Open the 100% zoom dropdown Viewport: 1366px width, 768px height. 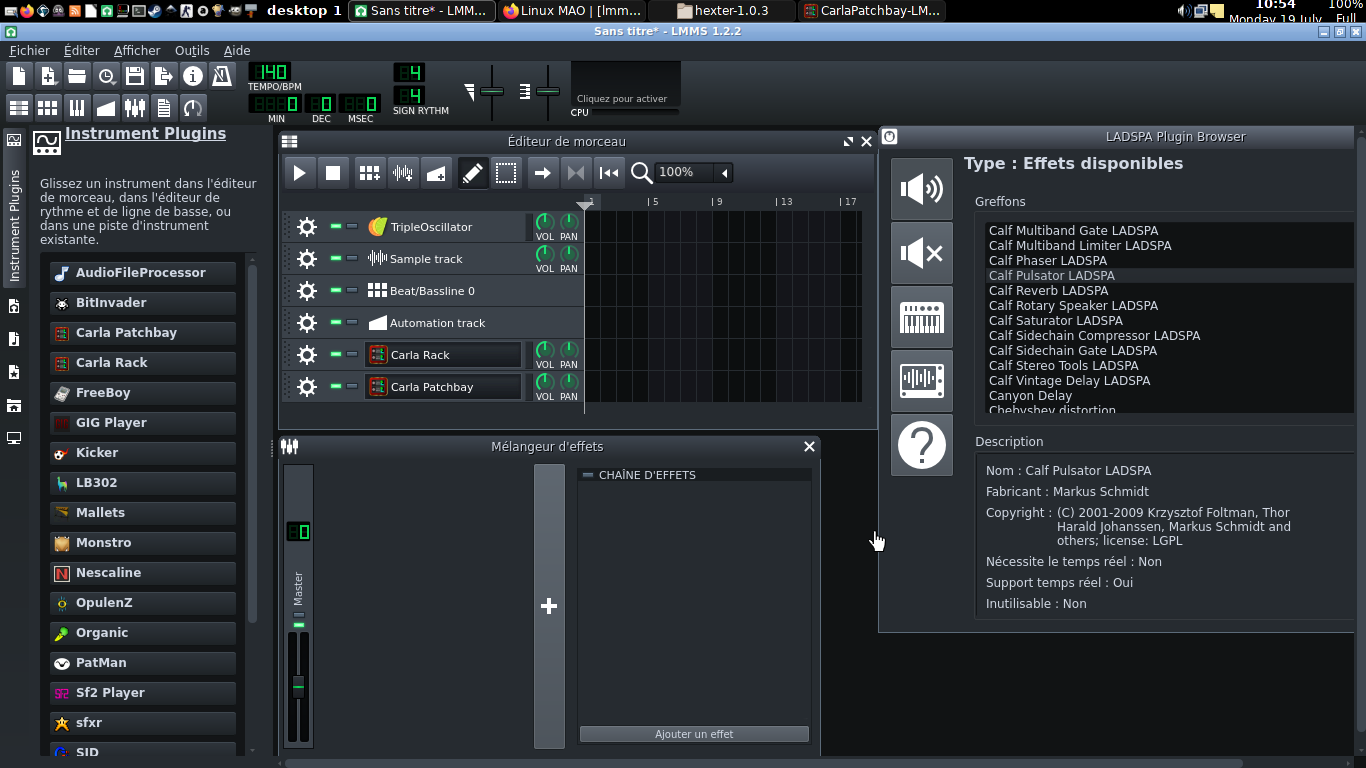coord(724,173)
